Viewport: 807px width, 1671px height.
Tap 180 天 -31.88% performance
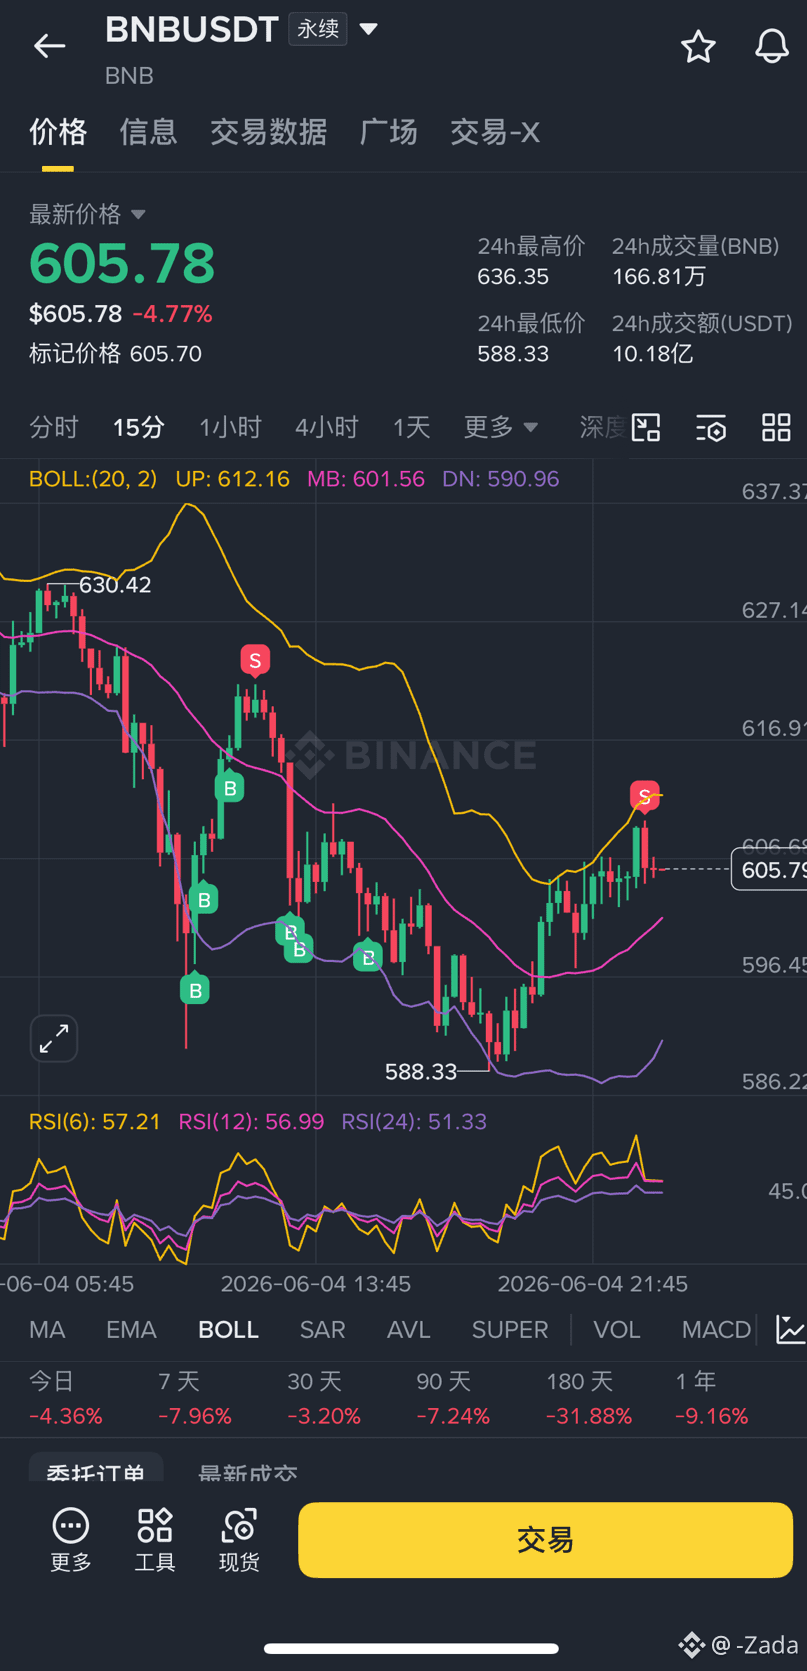[x=589, y=1398]
